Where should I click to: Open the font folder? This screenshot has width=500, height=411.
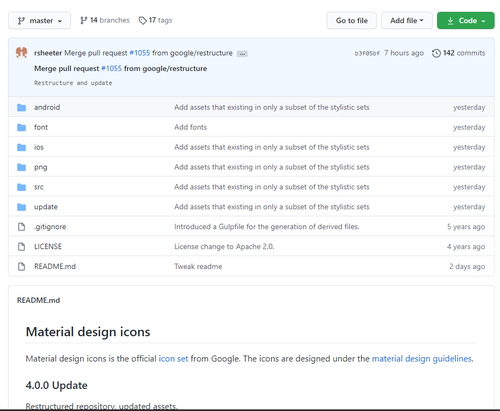click(41, 127)
